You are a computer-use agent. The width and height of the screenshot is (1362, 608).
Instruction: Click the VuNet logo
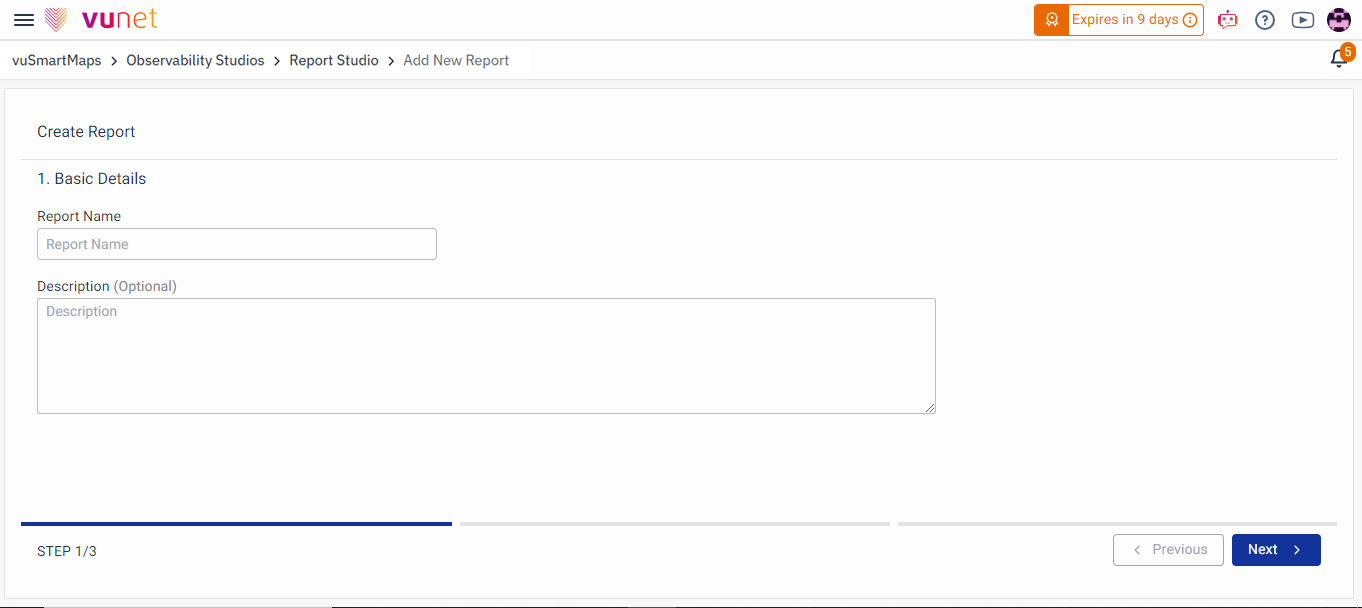(x=102, y=19)
